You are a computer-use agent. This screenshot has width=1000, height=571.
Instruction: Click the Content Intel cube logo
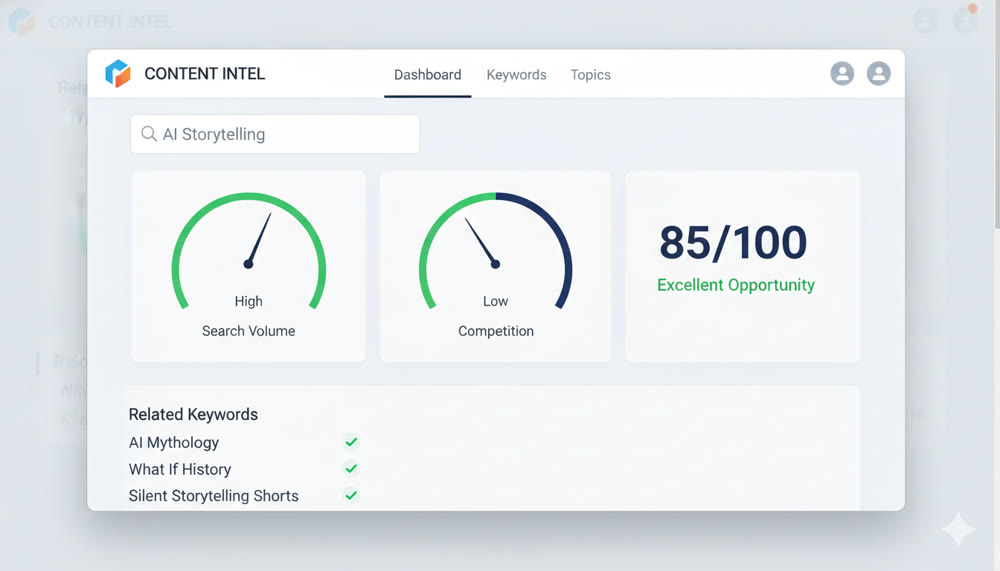[118, 74]
